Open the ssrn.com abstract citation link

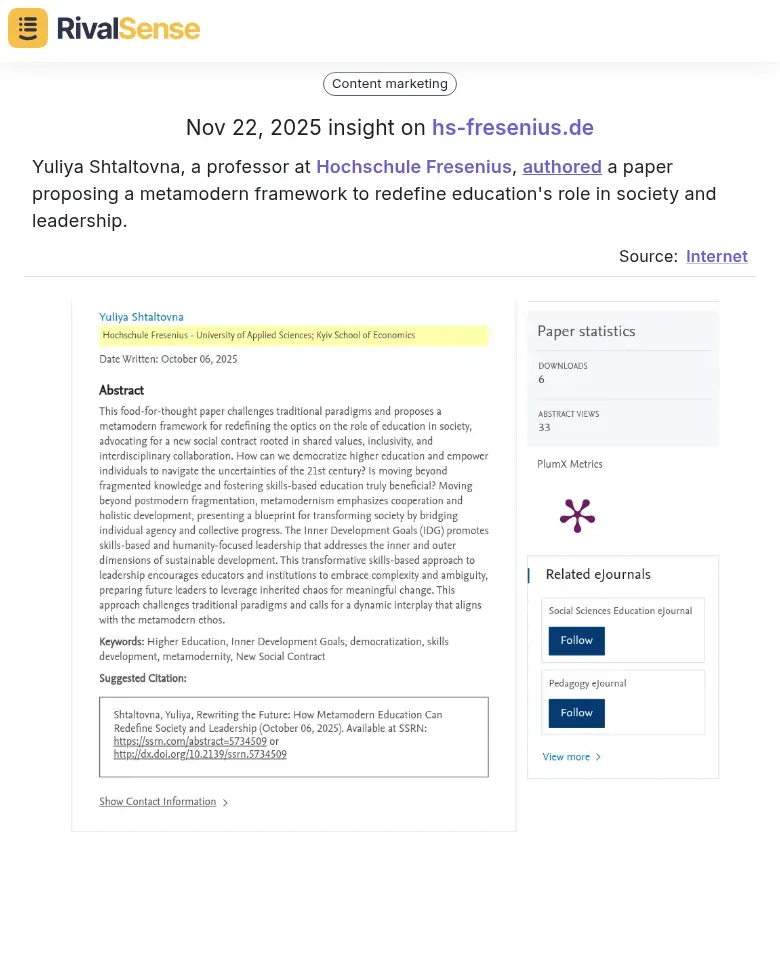coord(190,742)
